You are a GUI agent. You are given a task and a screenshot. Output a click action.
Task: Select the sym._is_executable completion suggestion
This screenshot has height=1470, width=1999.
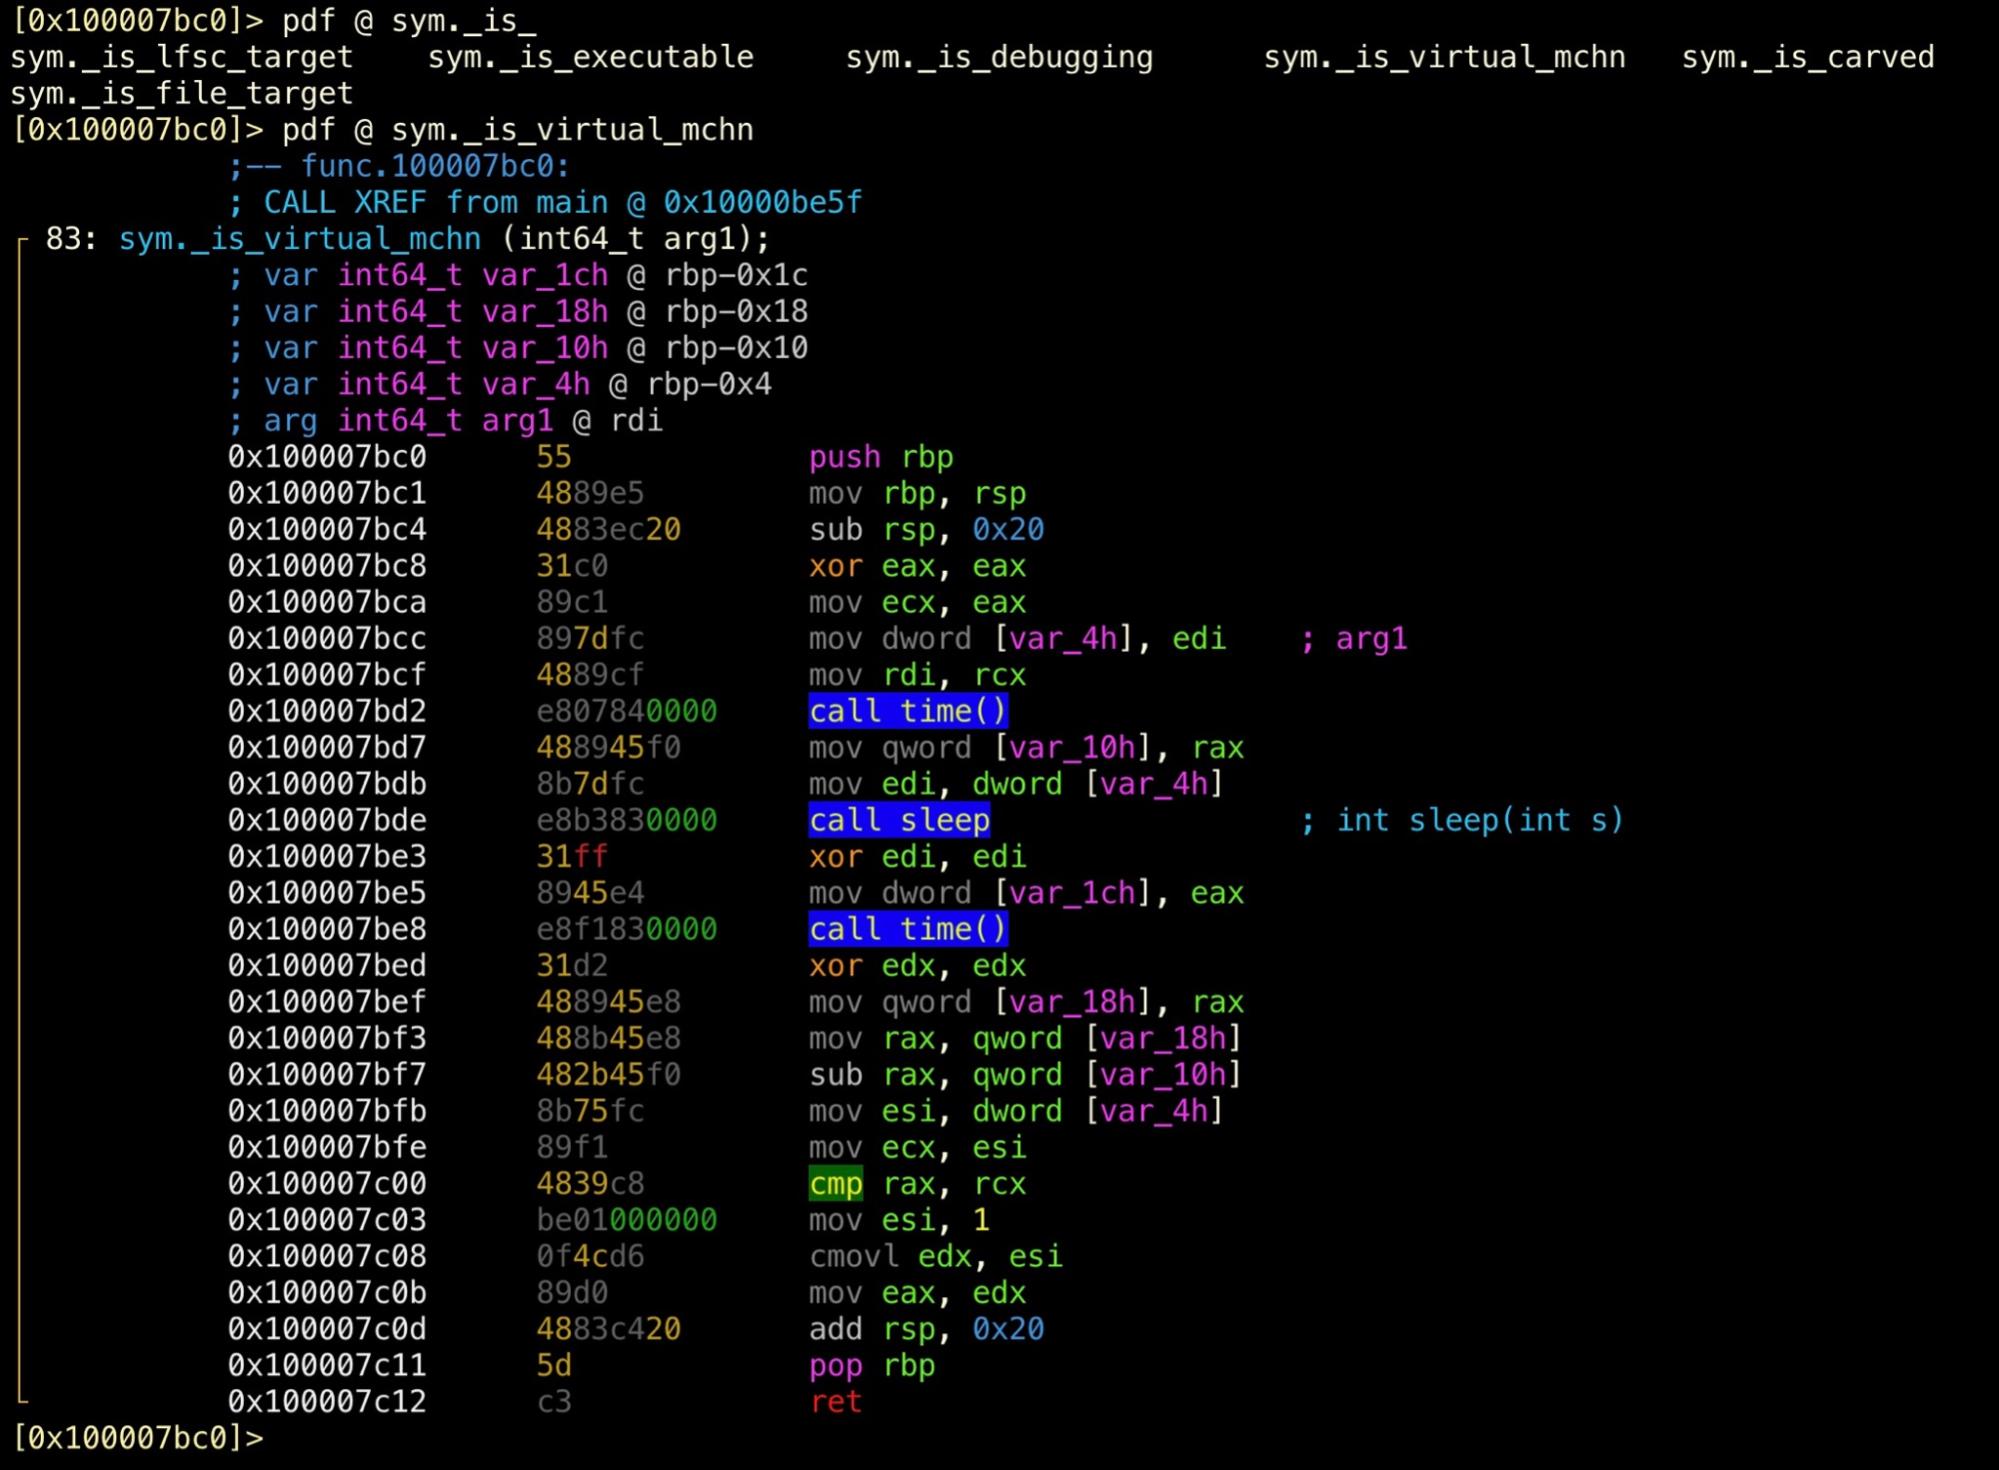(590, 57)
